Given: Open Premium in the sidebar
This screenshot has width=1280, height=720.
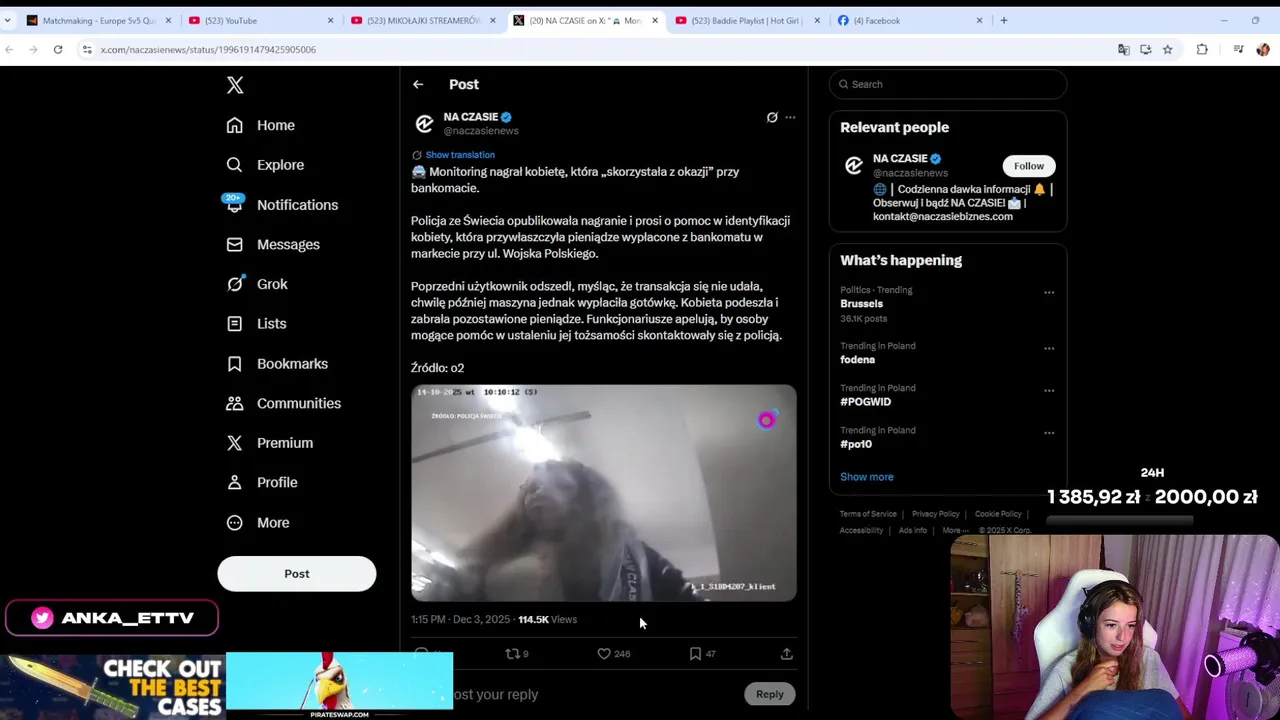Looking at the screenshot, I should [x=269, y=443].
